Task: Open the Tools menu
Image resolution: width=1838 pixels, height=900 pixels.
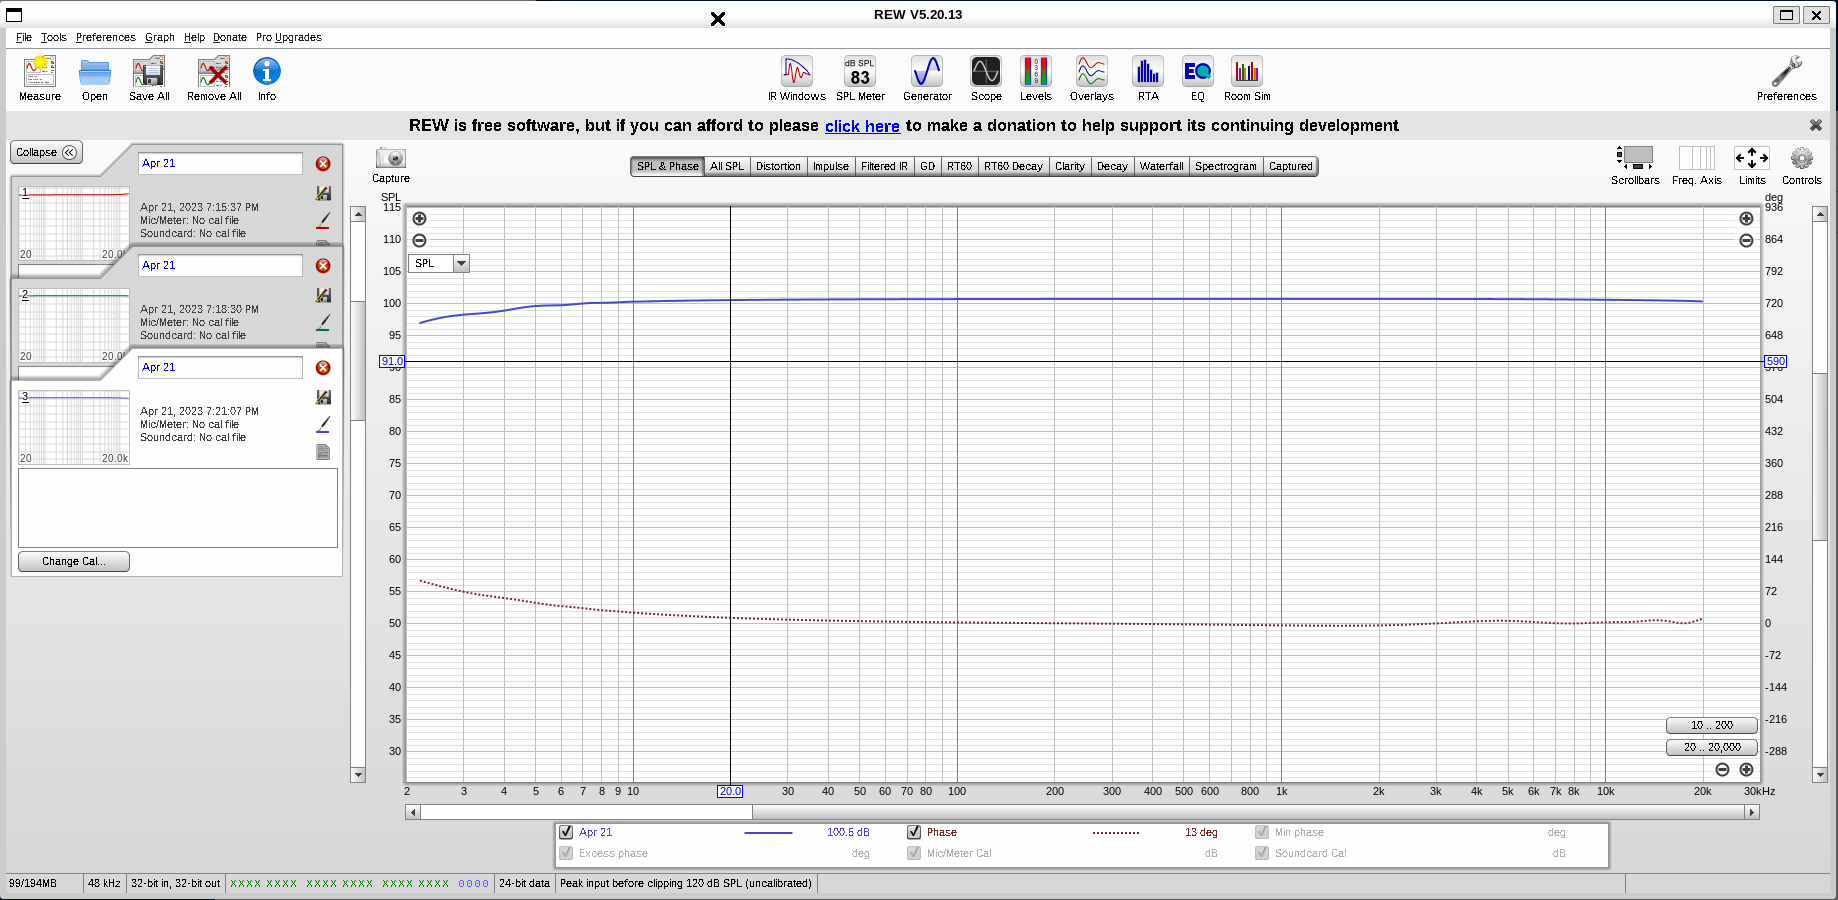Action: (x=54, y=37)
